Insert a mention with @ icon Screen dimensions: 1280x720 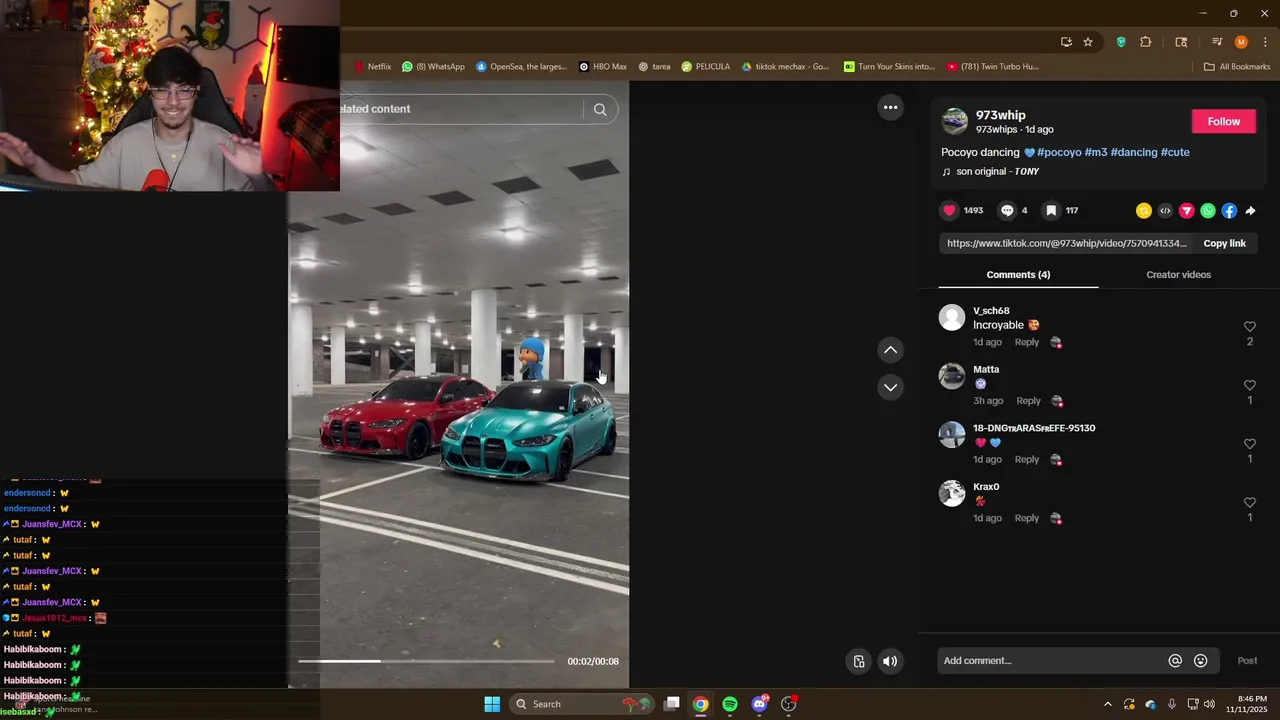[x=1175, y=661]
